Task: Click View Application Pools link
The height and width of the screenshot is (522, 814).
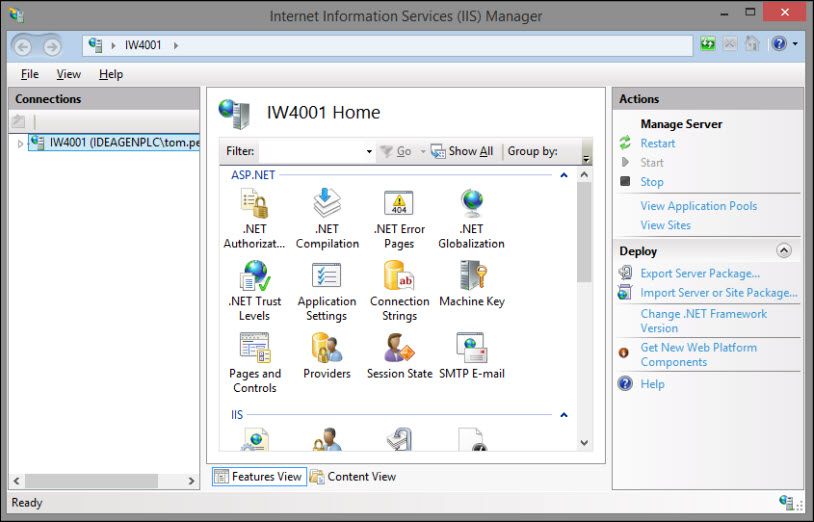Action: click(x=698, y=206)
